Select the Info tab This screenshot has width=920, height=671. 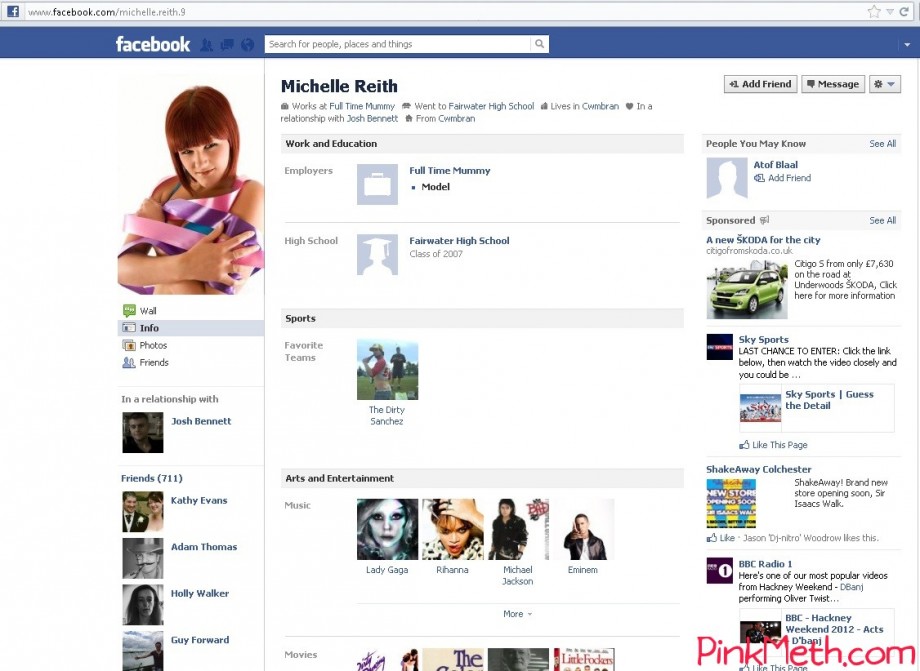pos(191,328)
